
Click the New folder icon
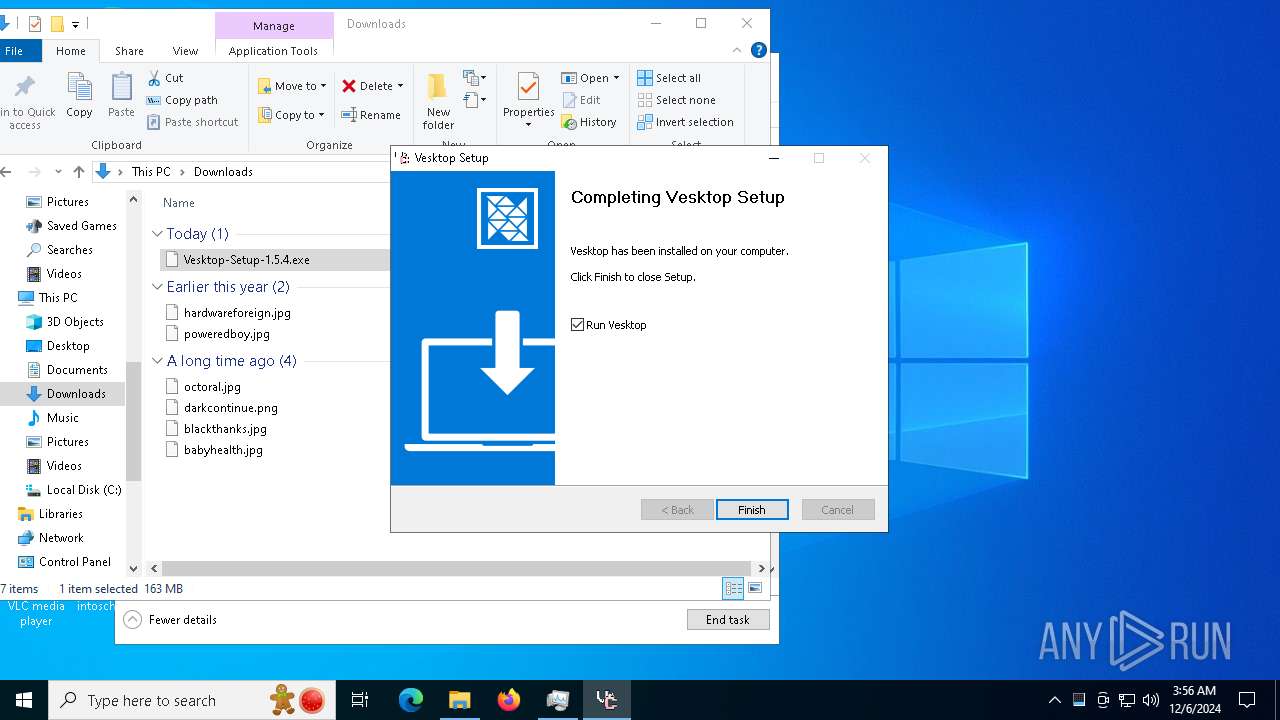(438, 88)
